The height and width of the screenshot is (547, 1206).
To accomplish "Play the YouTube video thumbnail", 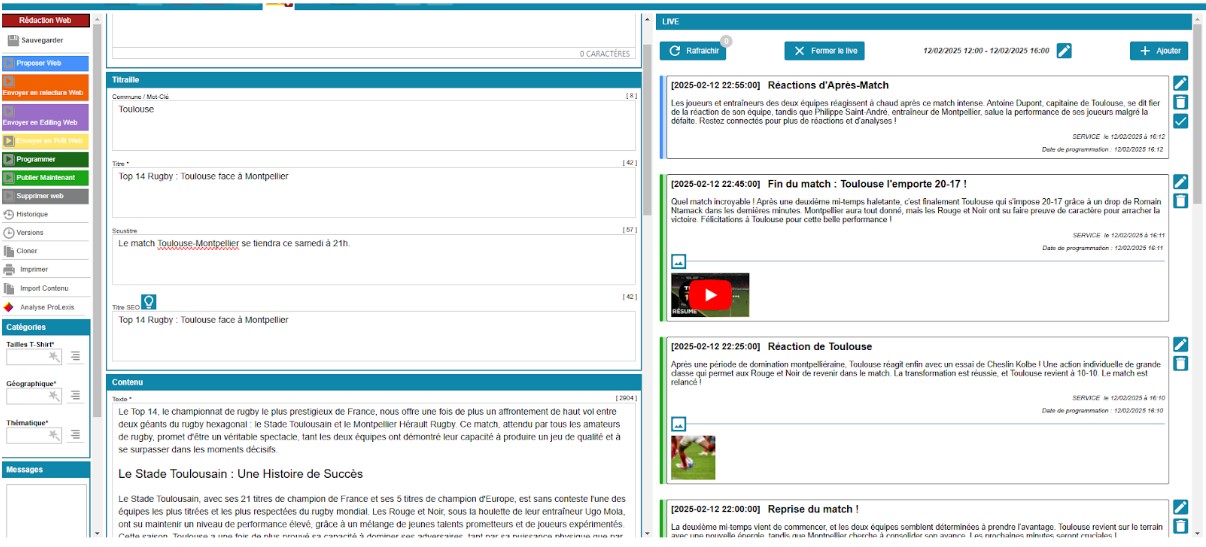I will pos(710,295).
